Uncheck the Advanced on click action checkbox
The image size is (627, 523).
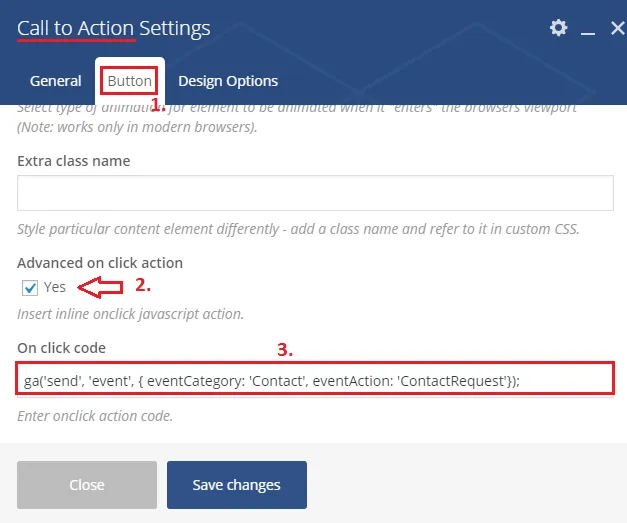[30, 288]
